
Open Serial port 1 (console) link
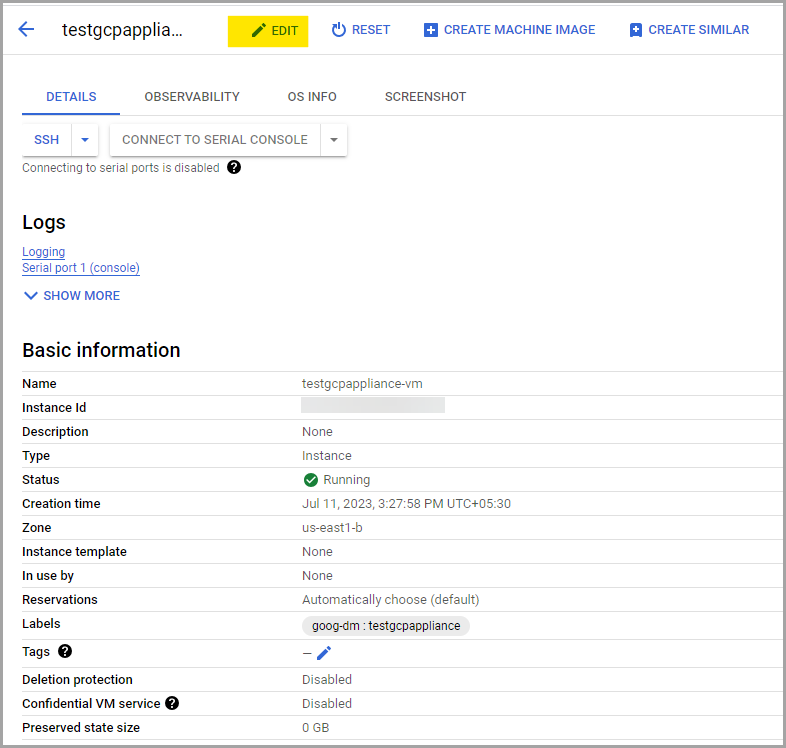81,268
